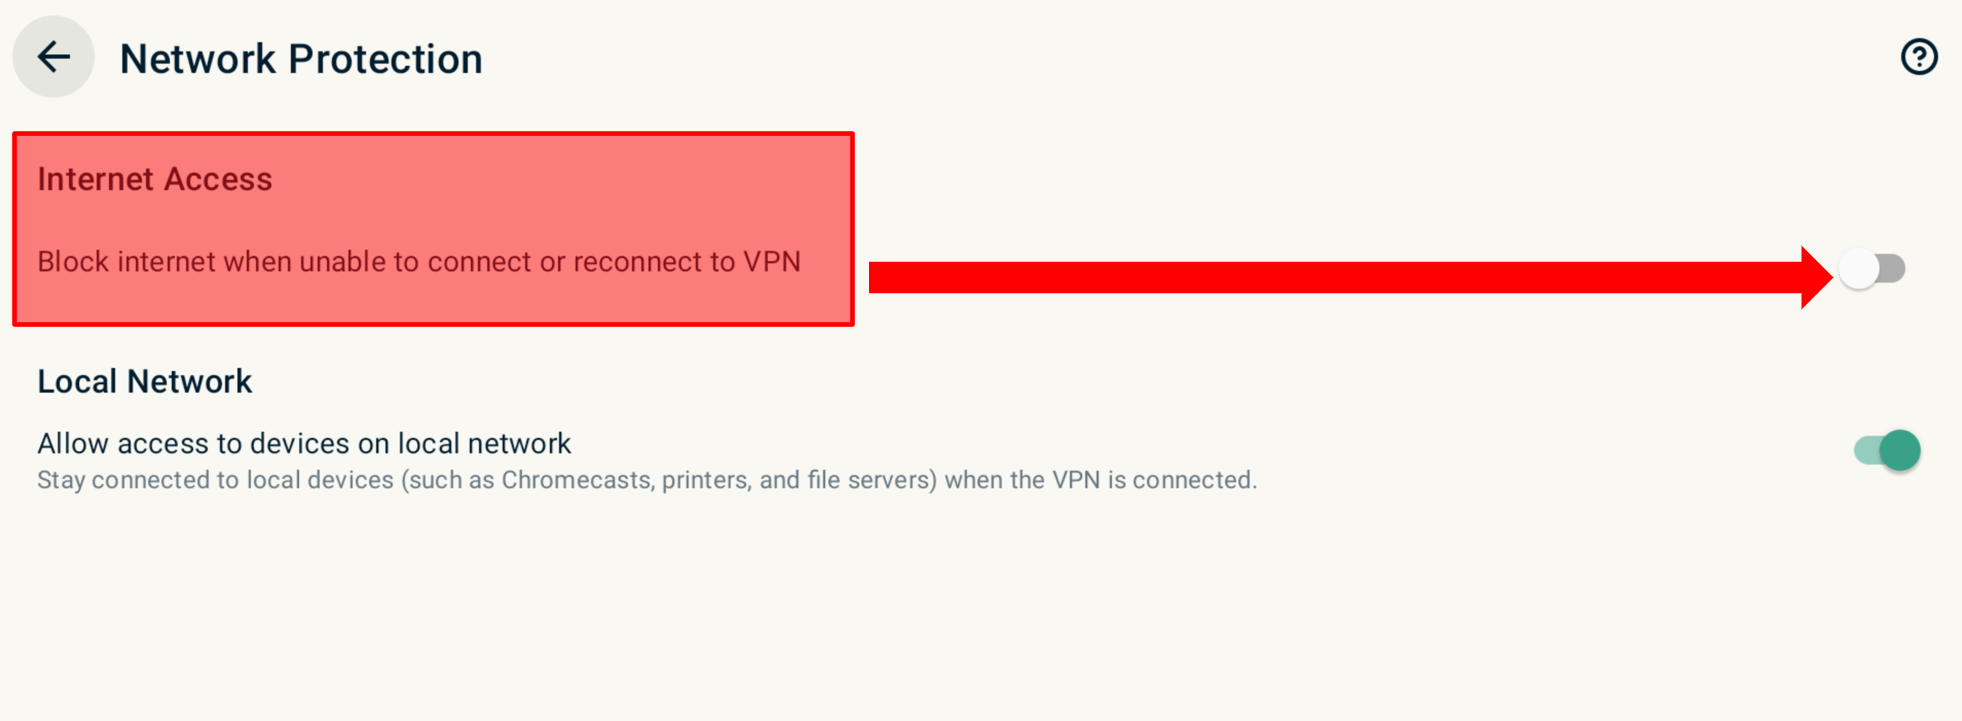Select 'Allow access to devices on local network' label
The height and width of the screenshot is (721, 1962).
pyautogui.click(x=304, y=443)
